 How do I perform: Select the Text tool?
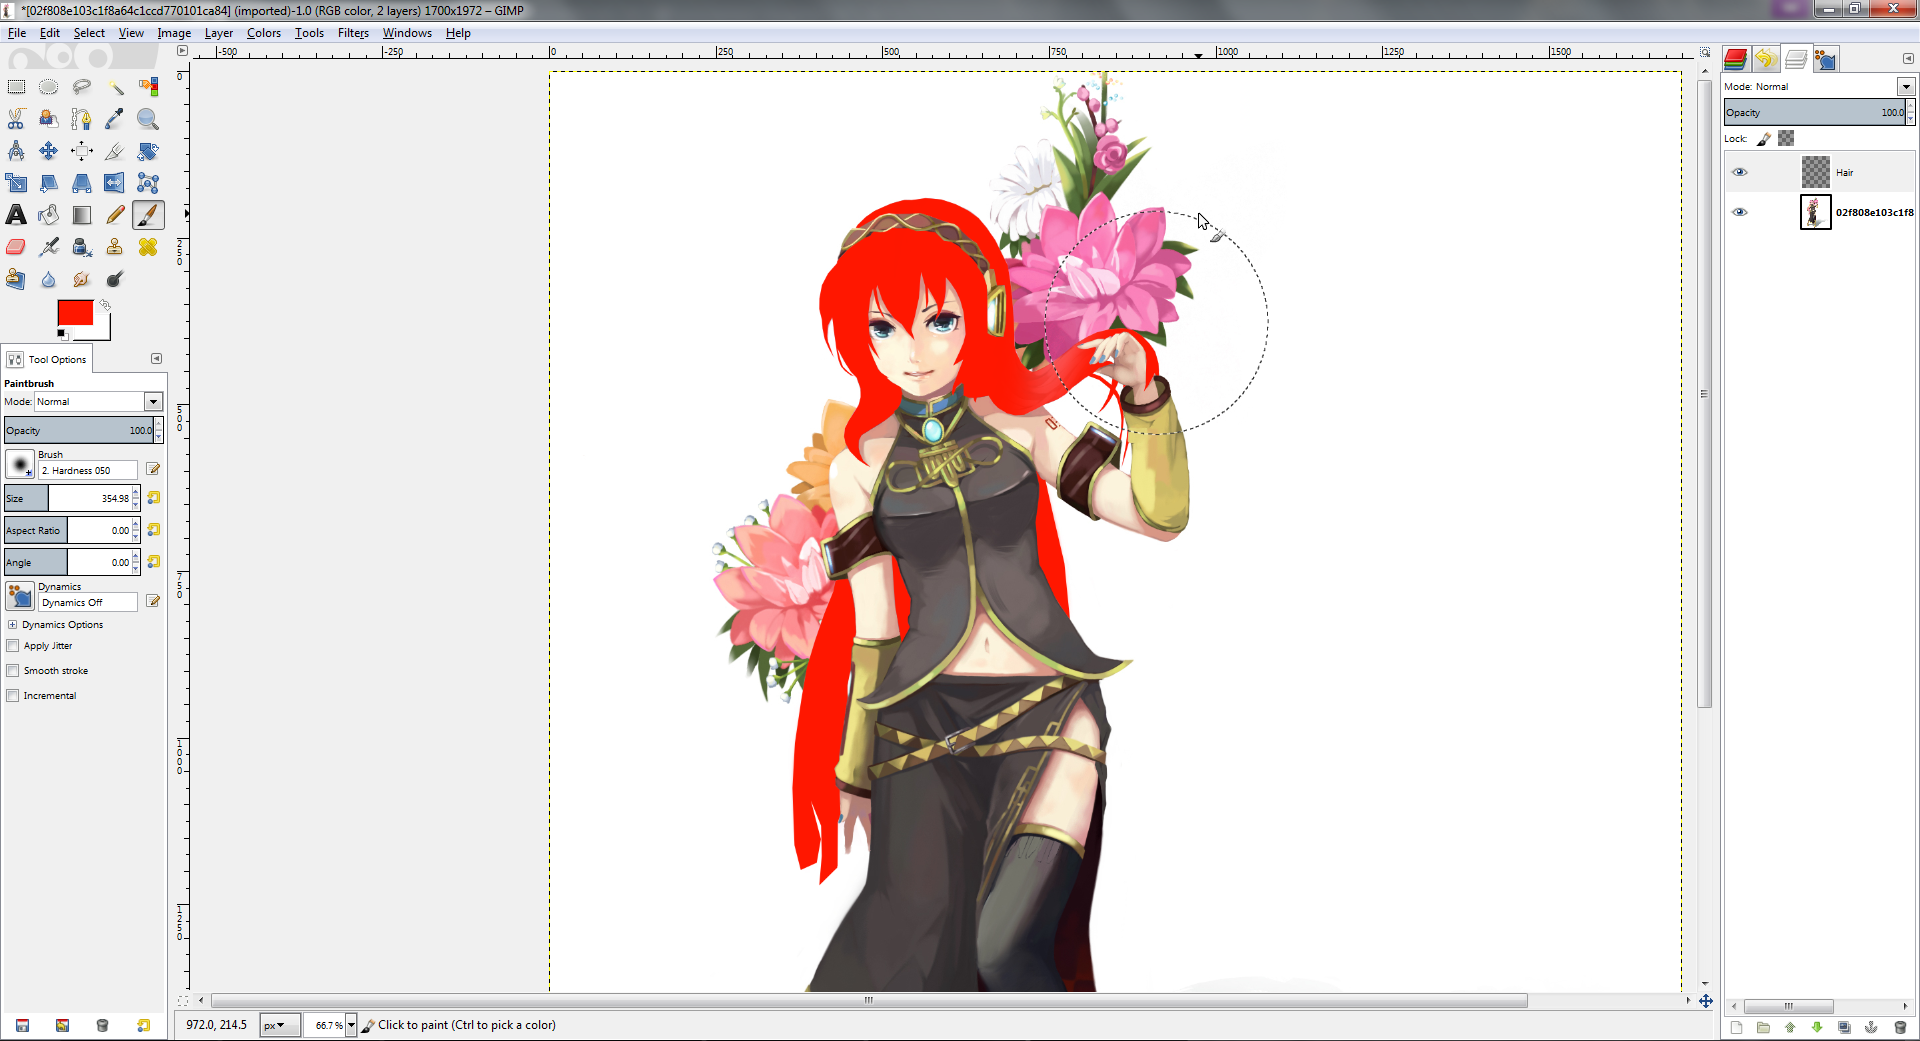(16, 215)
